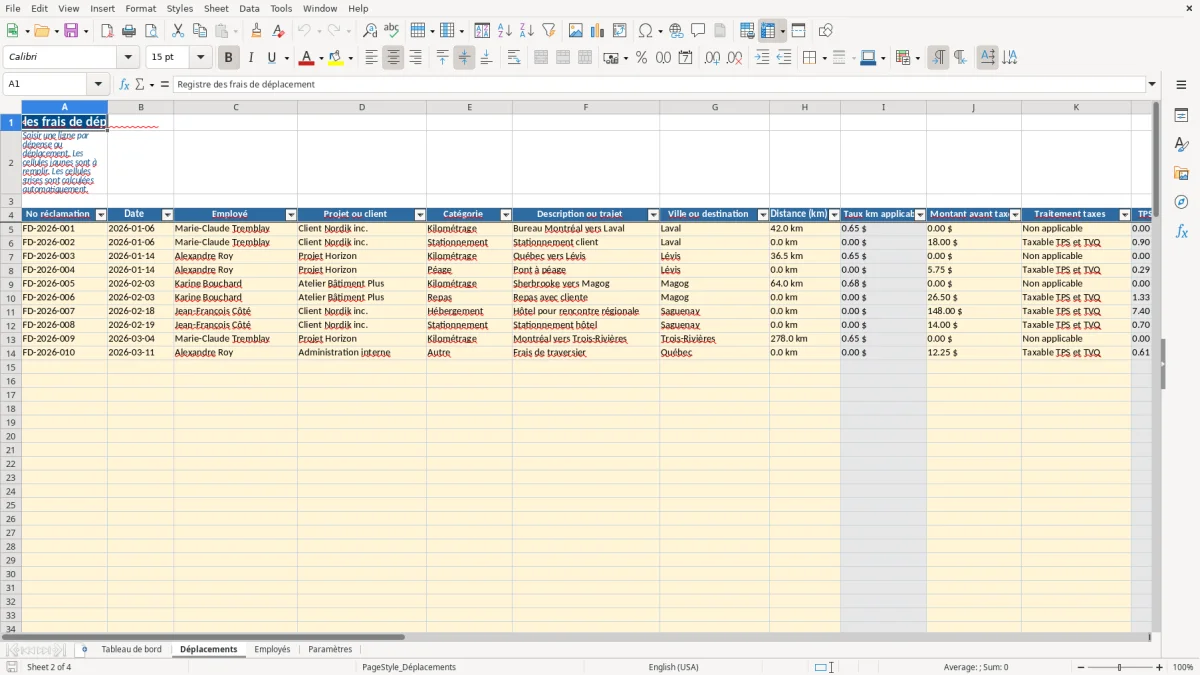This screenshot has height=675, width=1200.
Task: Click the Insert Special Character omega icon
Action: coord(645,31)
